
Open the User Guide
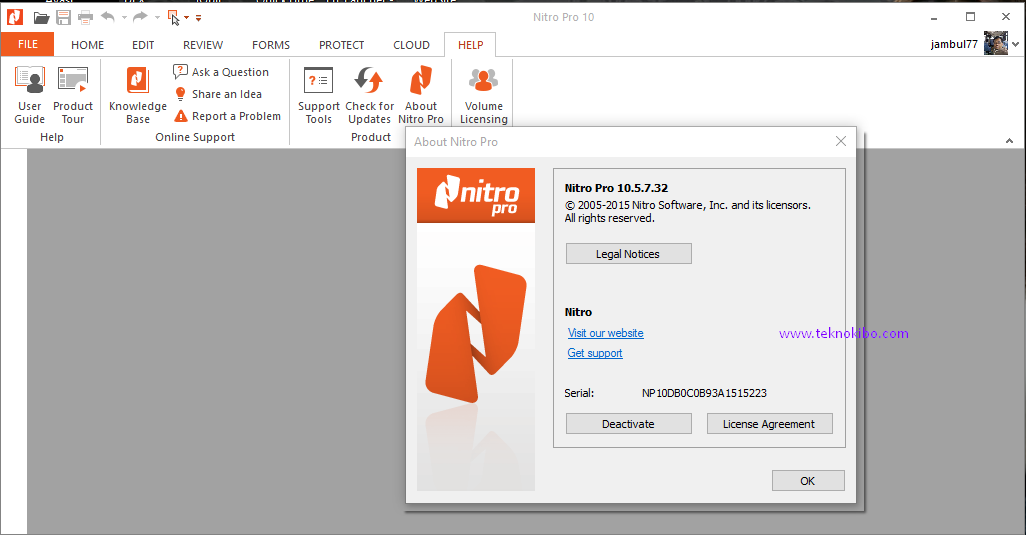click(x=29, y=95)
